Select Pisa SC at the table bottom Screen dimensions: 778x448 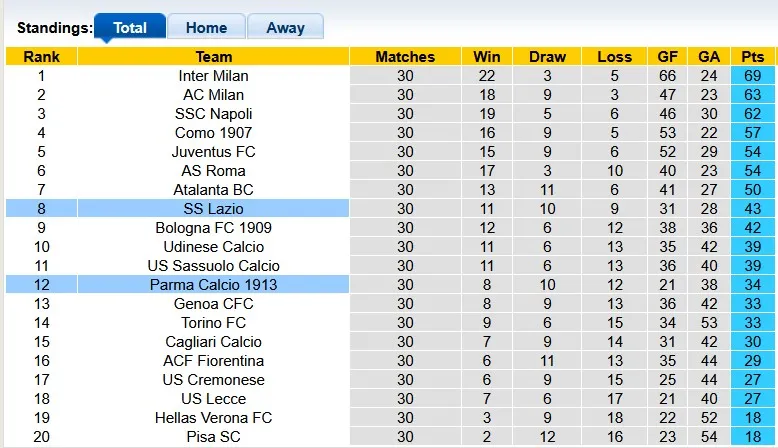(x=213, y=437)
